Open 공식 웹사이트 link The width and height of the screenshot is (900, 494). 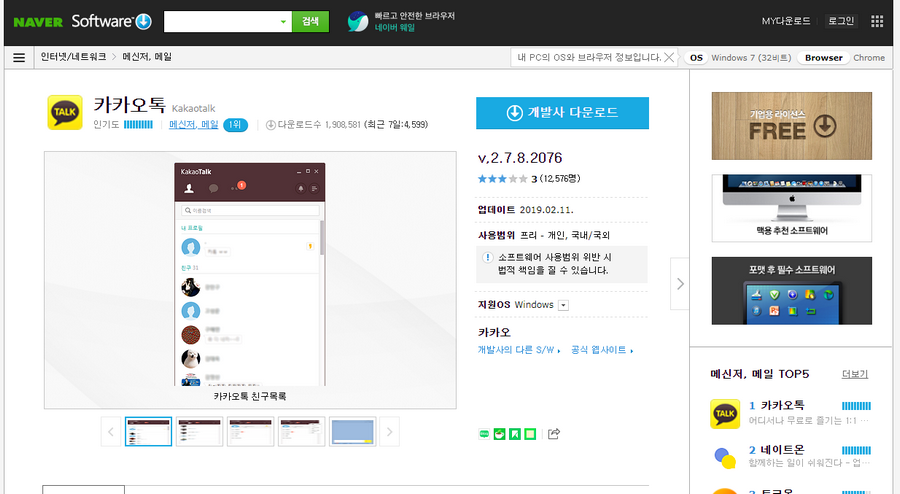602,350
